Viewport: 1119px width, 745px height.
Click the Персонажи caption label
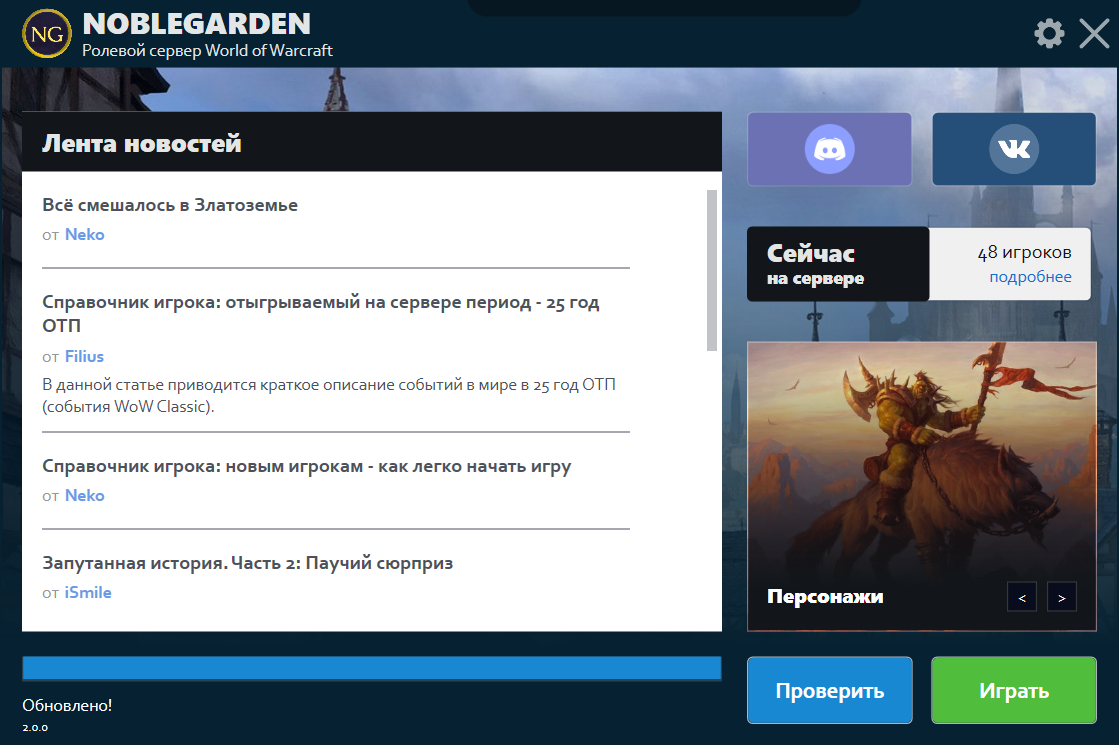pos(825,597)
